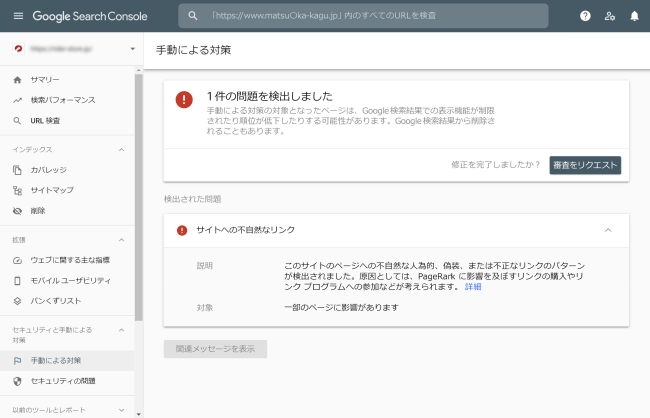Click the home icon beside サマリー
Viewport: 650px width, 418px height.
click(x=17, y=80)
